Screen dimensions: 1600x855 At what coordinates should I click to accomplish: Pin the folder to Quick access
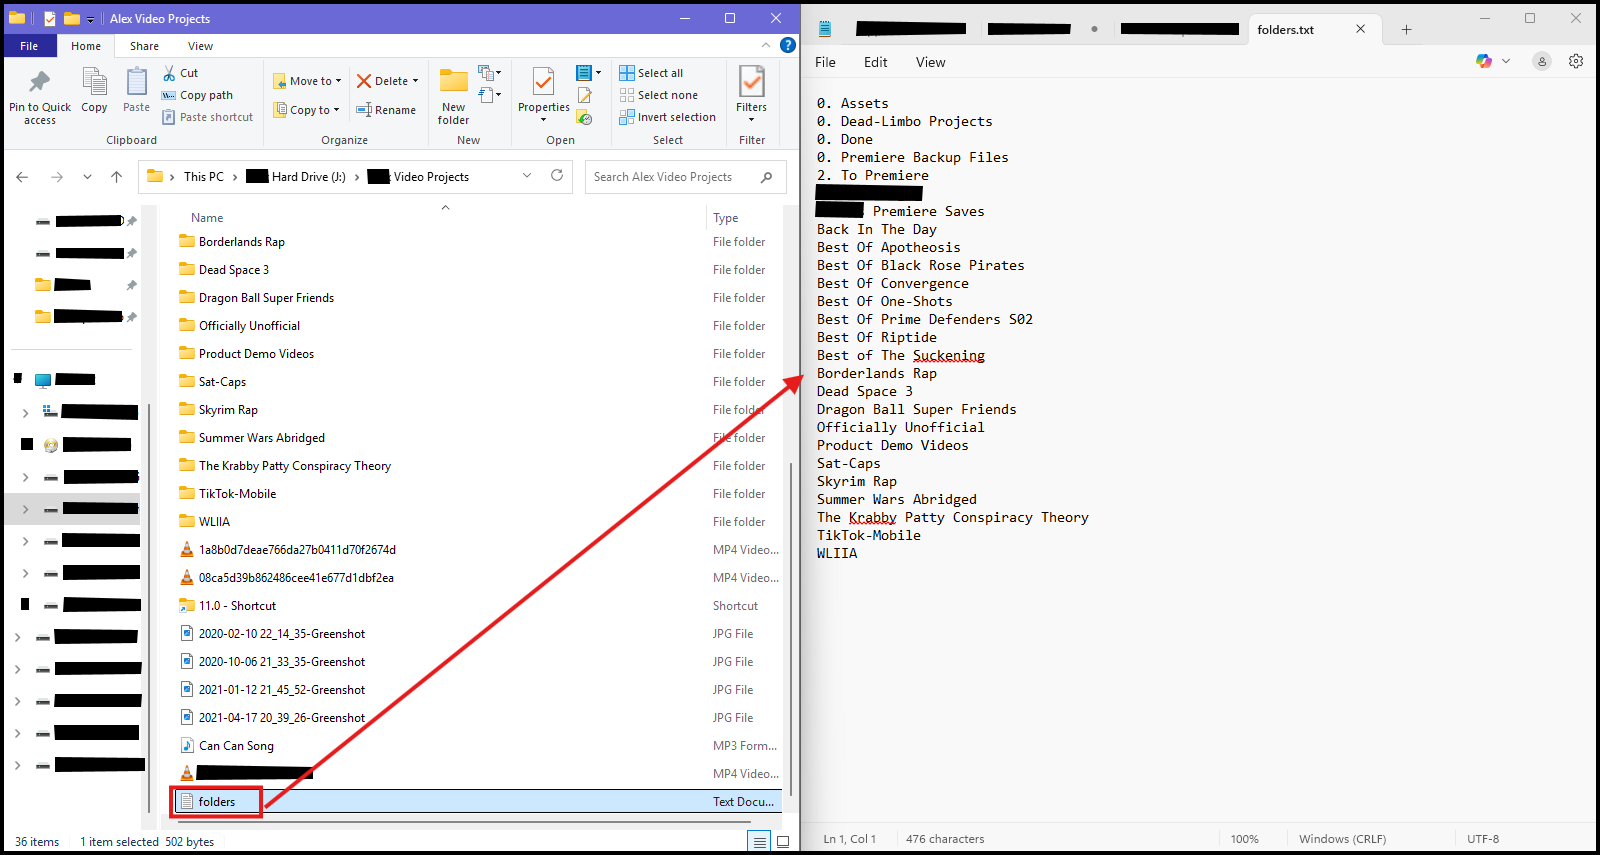(40, 97)
